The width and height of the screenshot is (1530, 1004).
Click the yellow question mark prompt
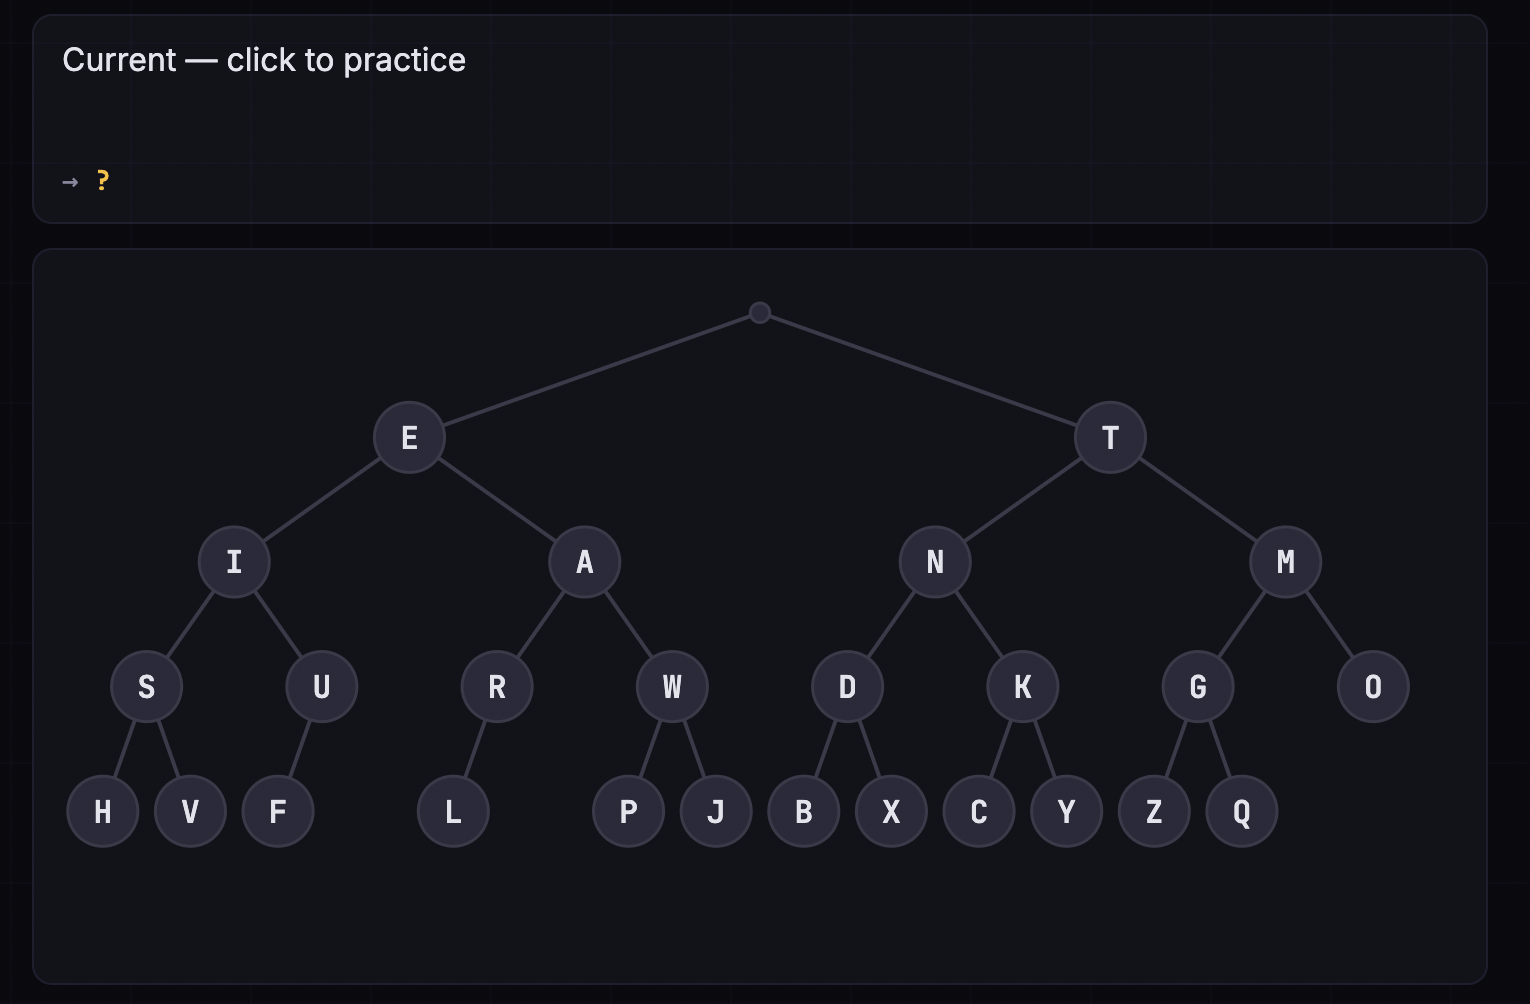(102, 180)
